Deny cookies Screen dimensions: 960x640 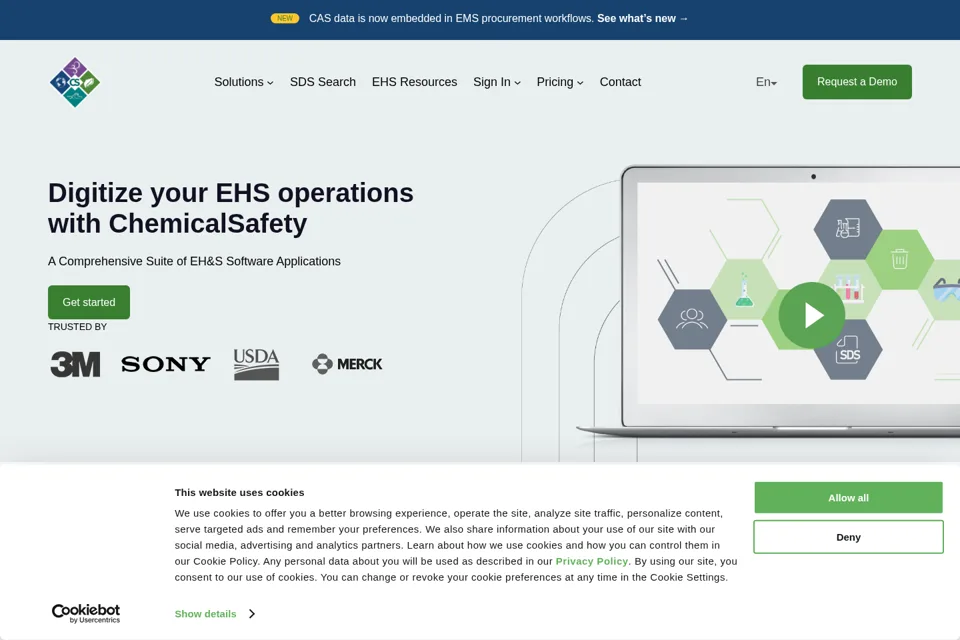click(x=848, y=537)
